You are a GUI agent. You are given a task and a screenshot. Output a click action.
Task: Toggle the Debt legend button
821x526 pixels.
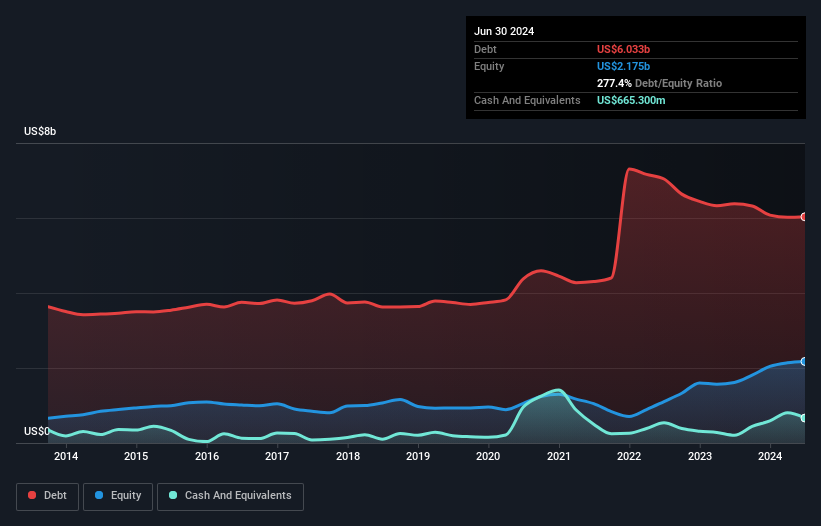tap(48, 496)
